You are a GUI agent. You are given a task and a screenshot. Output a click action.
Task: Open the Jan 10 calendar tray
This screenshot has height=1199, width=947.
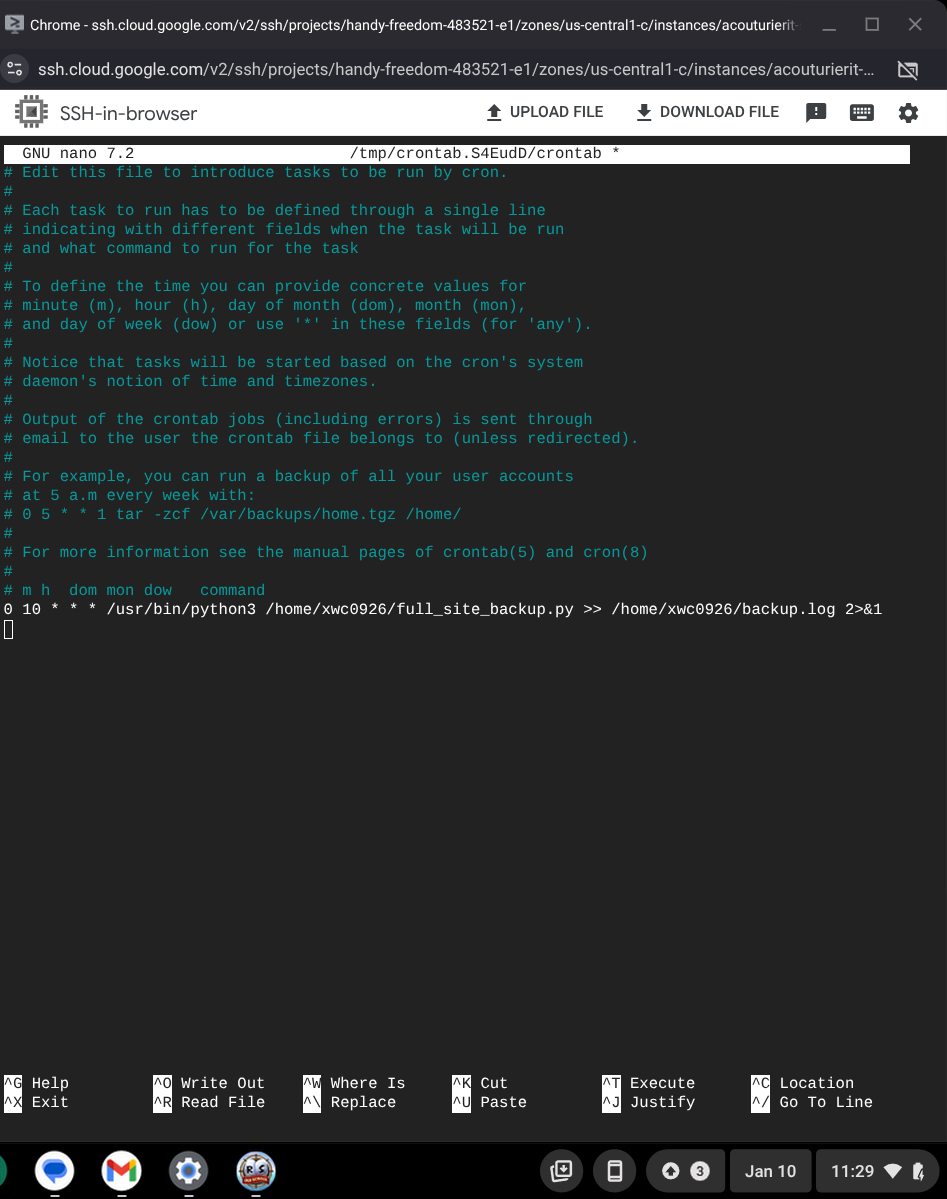pyautogui.click(x=770, y=1170)
